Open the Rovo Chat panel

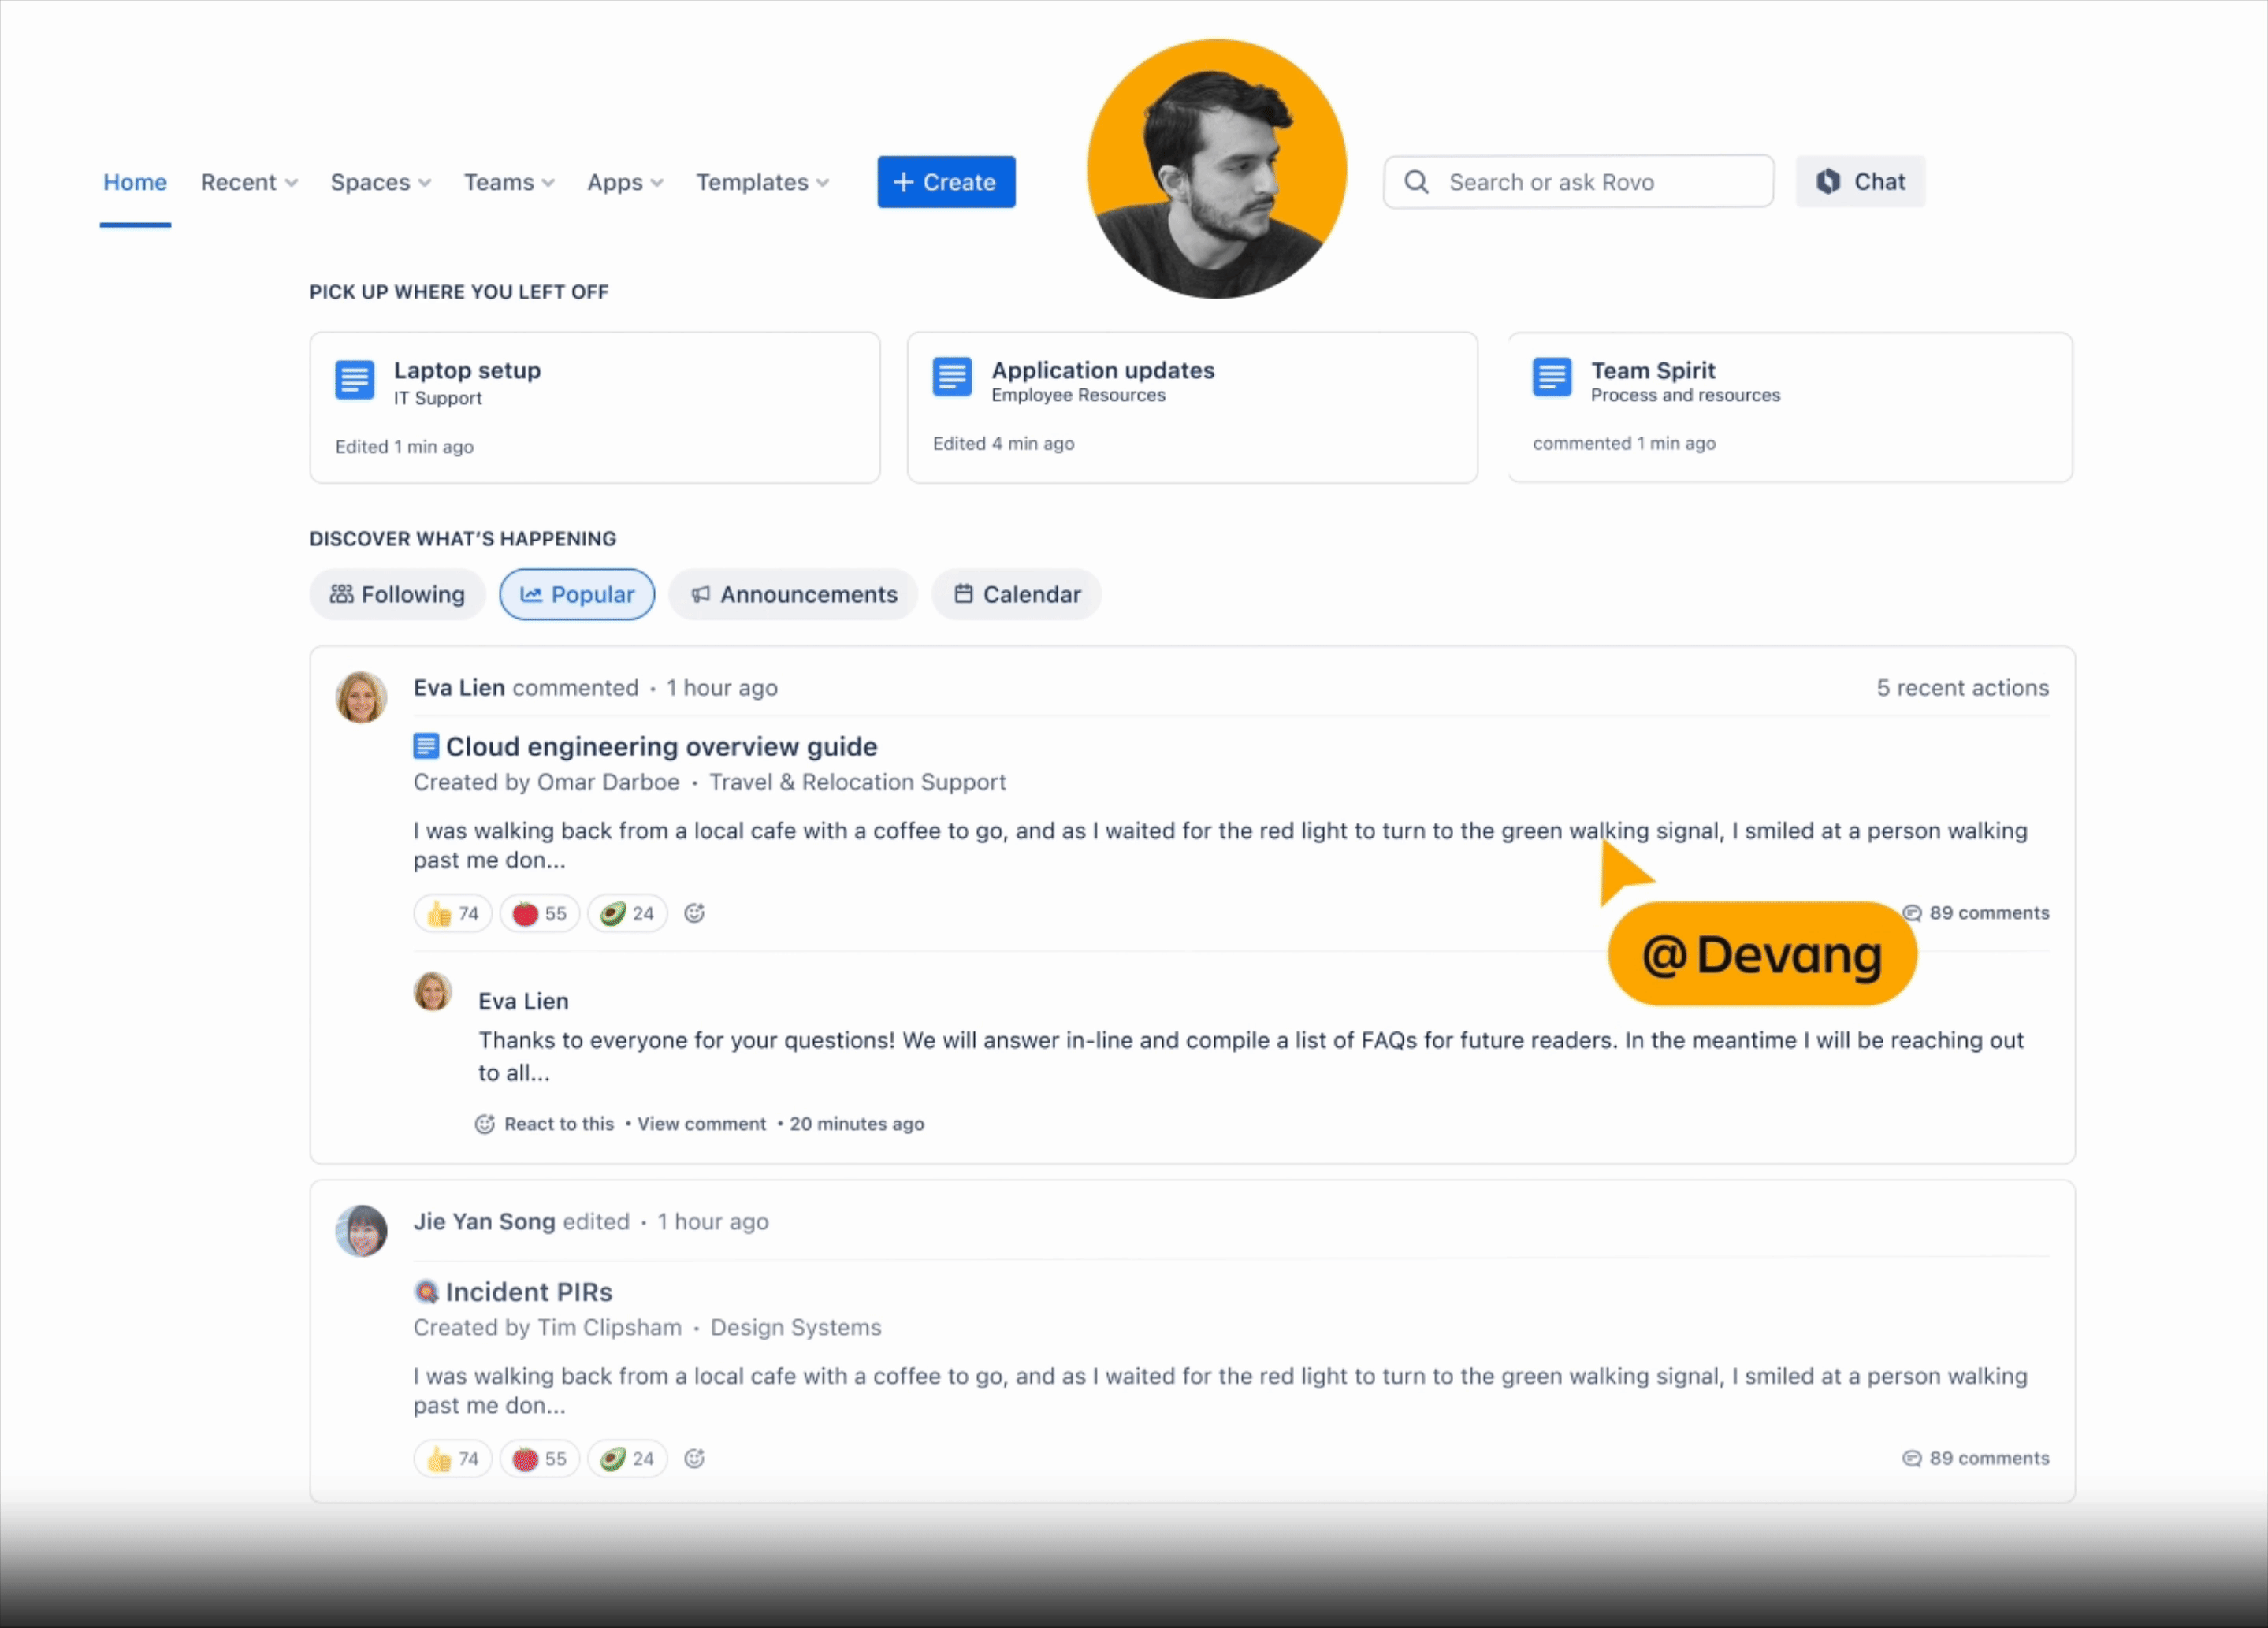click(1859, 181)
